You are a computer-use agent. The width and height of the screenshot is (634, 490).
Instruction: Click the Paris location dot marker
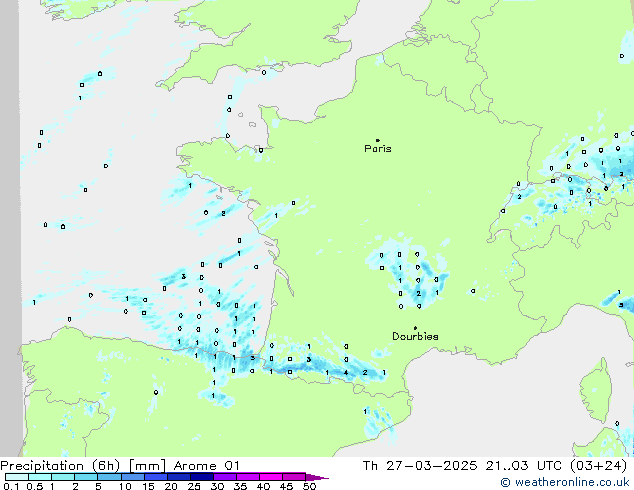click(378, 140)
